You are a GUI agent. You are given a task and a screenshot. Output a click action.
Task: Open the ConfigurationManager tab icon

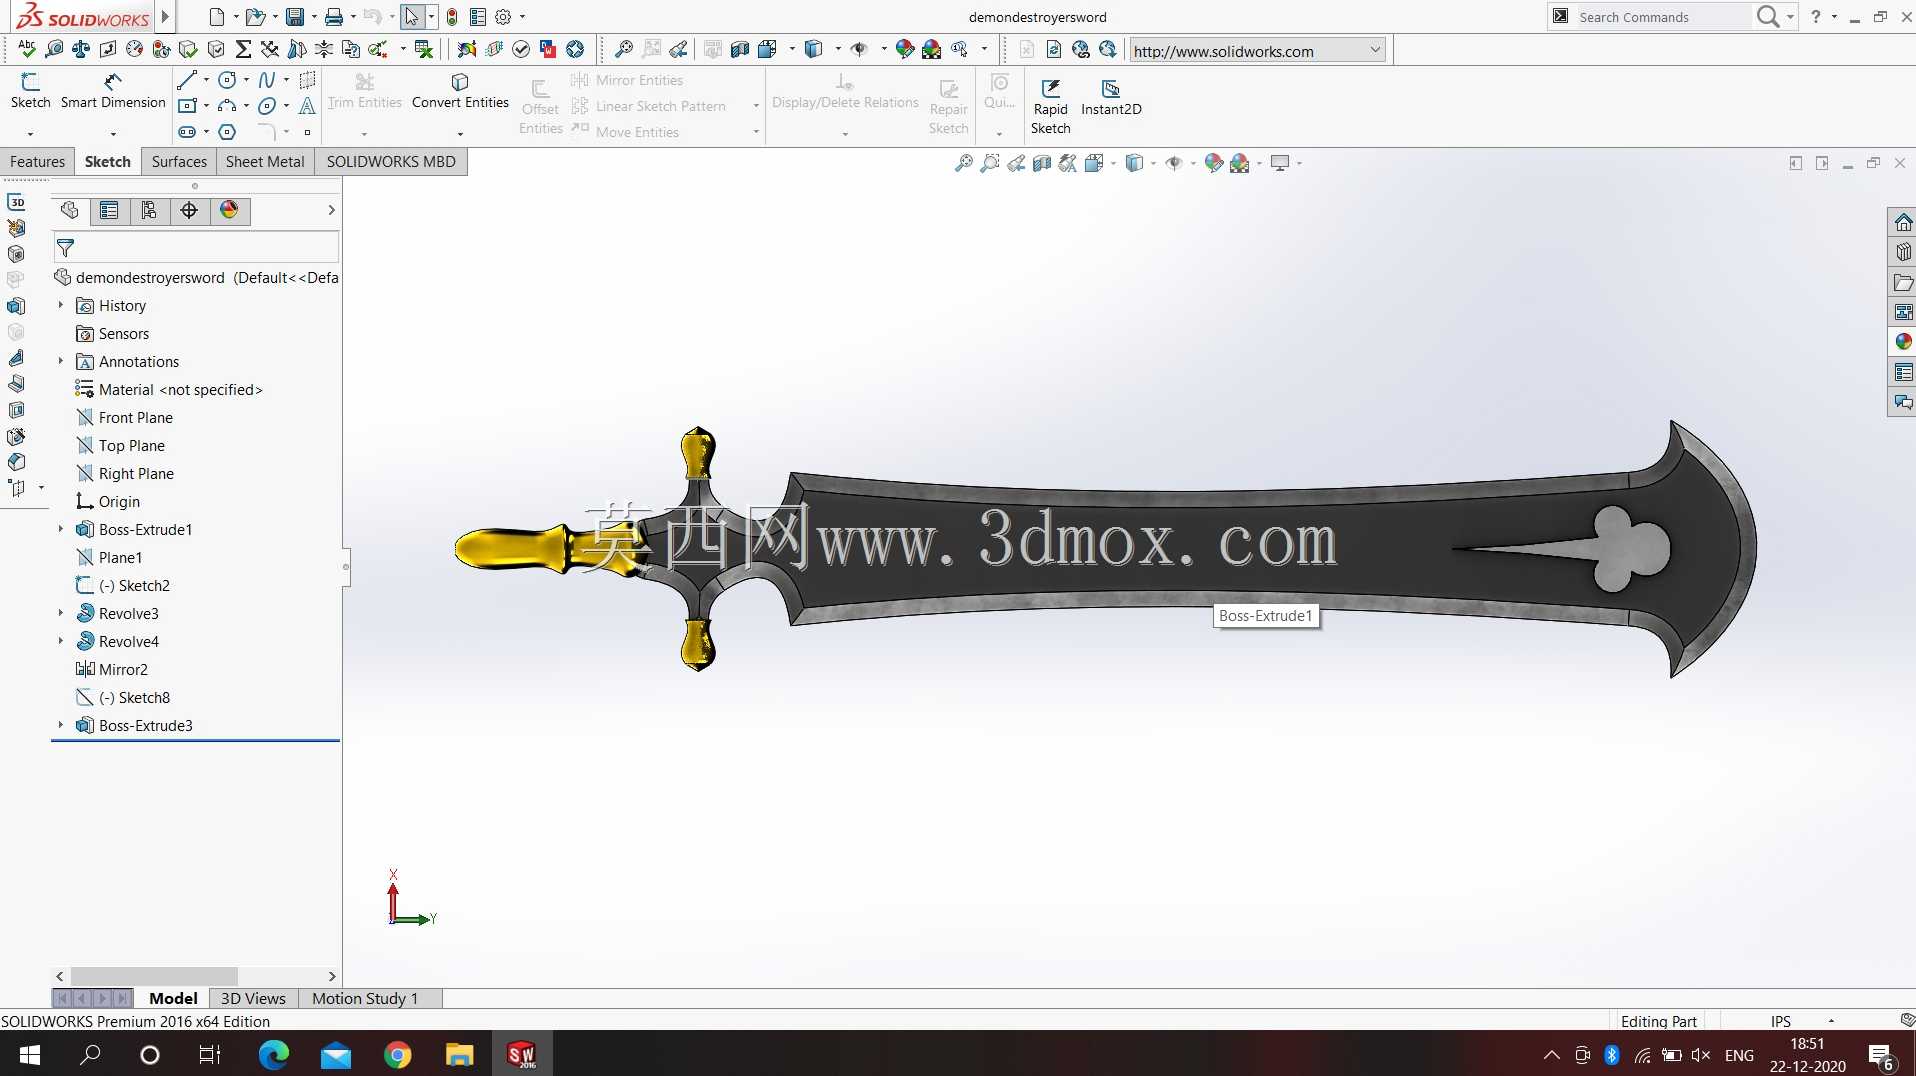point(149,210)
